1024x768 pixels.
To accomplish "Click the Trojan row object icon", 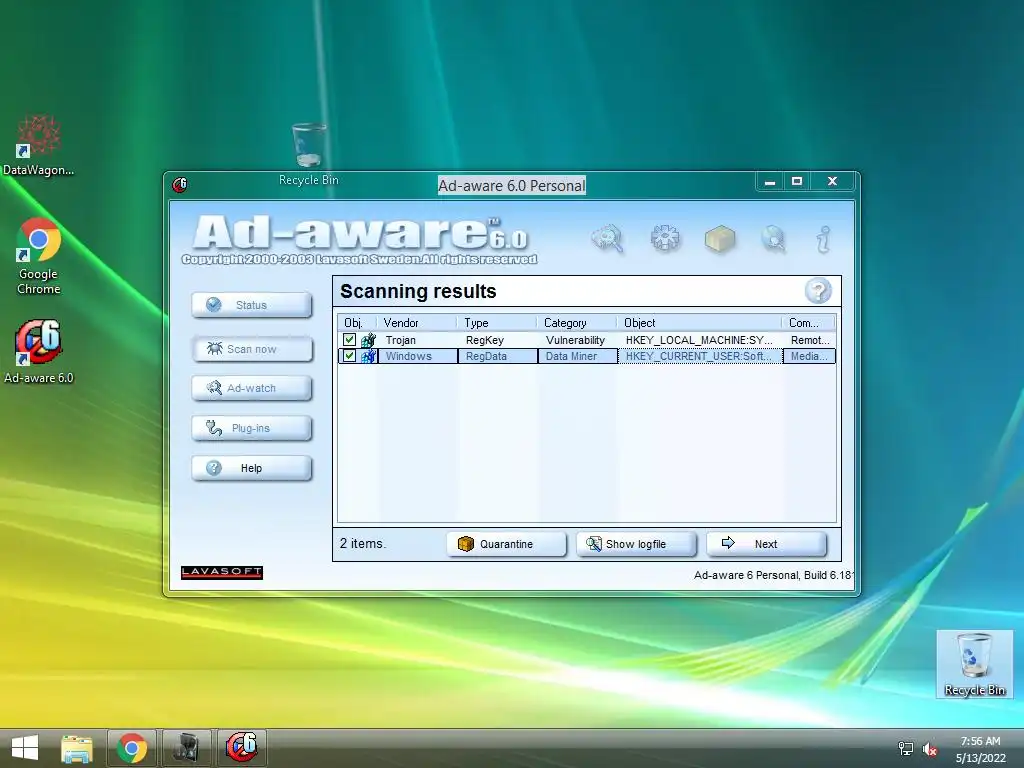I will (368, 340).
